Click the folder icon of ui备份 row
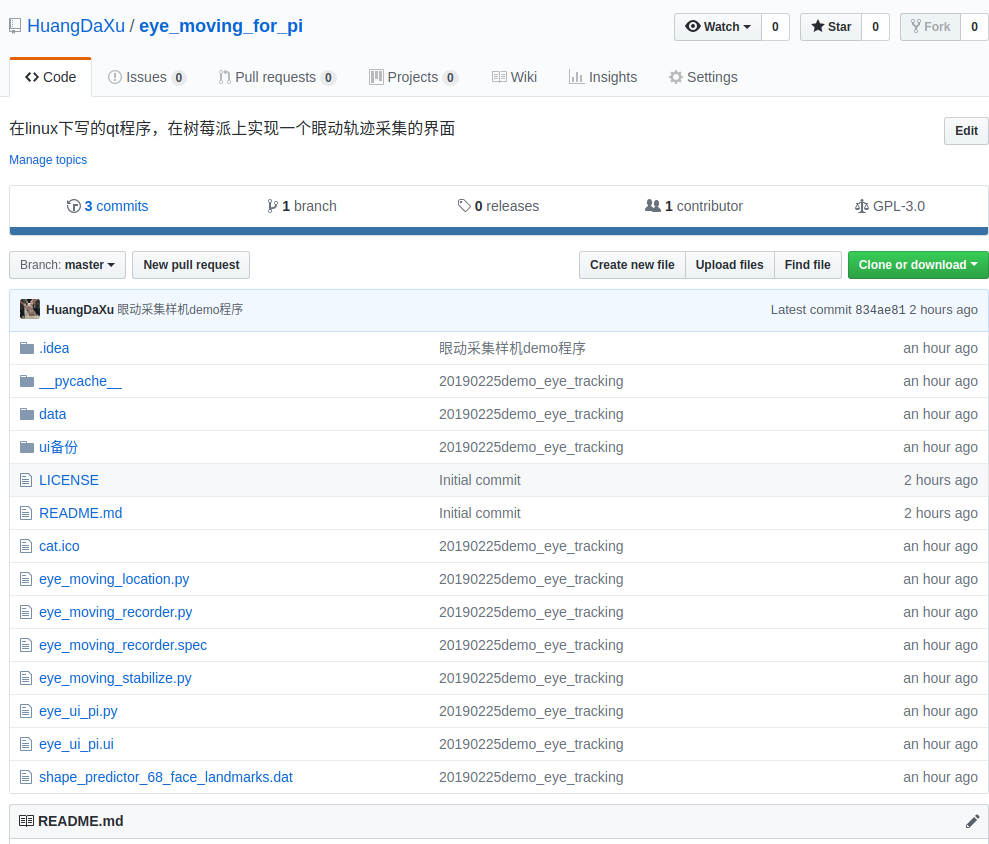The width and height of the screenshot is (989, 844). pos(26,447)
